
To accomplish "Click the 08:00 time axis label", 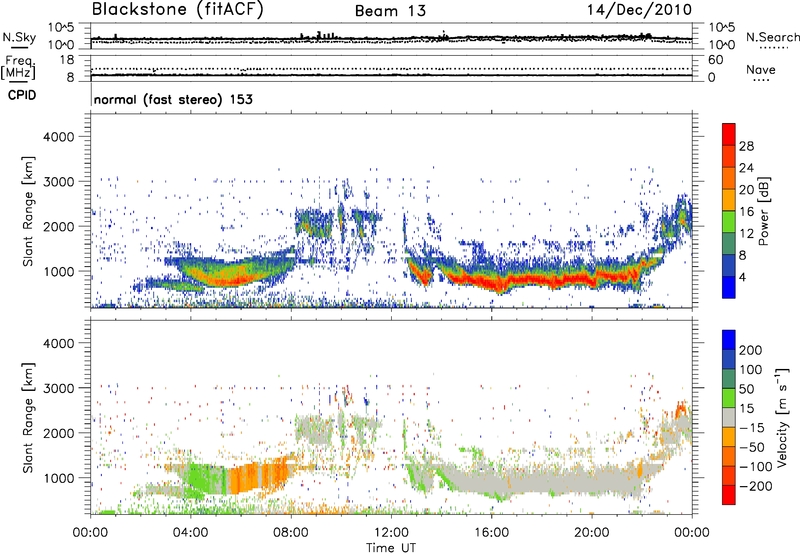I will pos(291,533).
